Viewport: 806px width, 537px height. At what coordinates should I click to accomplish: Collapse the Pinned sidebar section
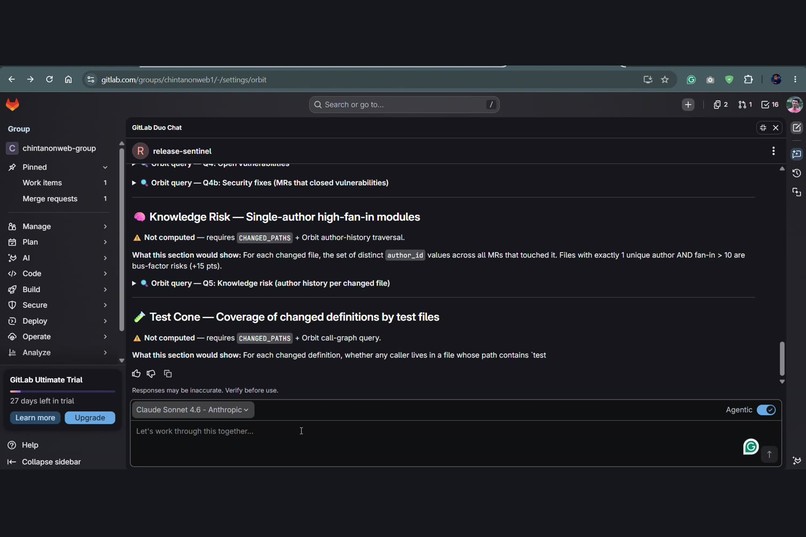[58, 167]
